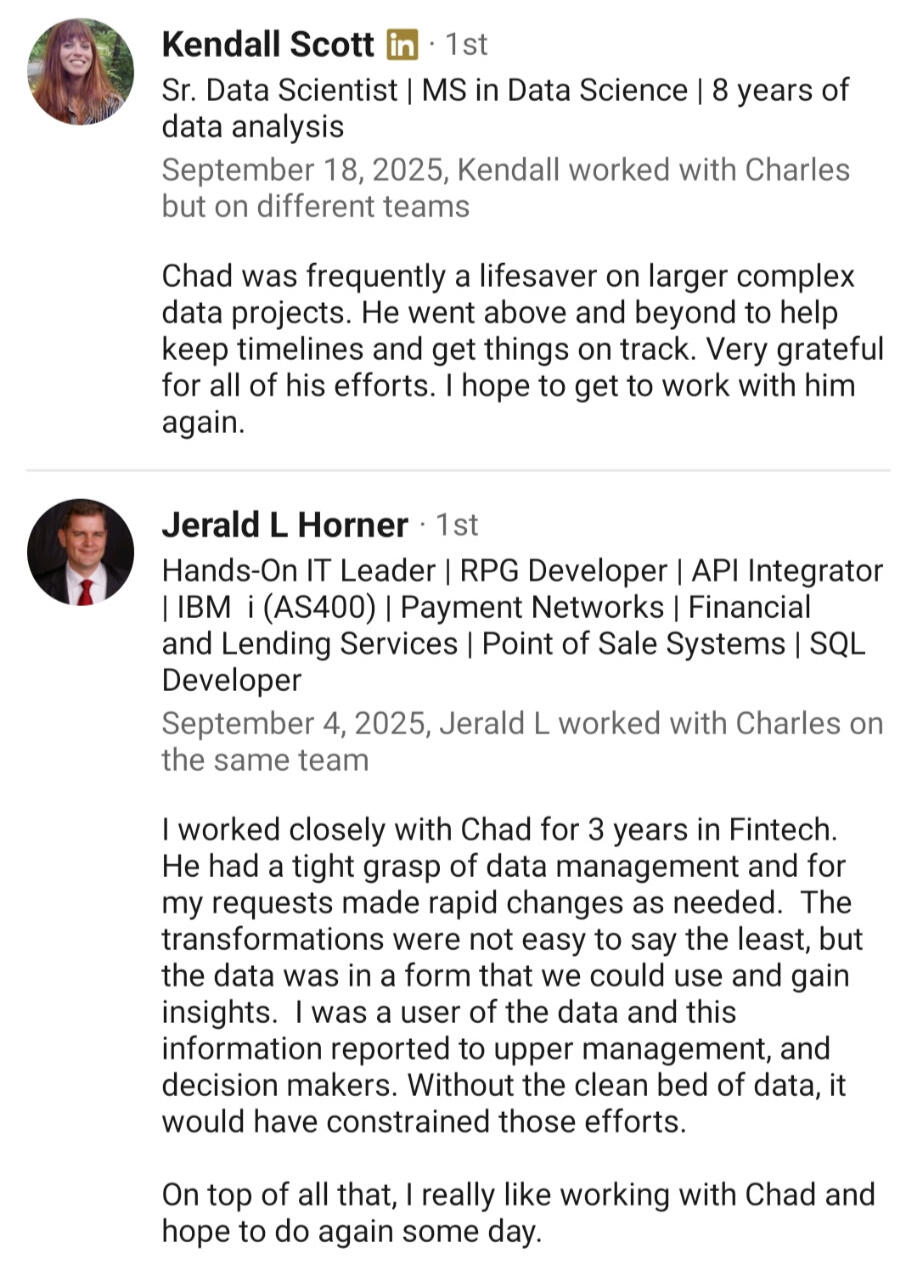The image size is (917, 1268).
Task: Open Jerald L Horner's profile photo
Action: click(80, 552)
